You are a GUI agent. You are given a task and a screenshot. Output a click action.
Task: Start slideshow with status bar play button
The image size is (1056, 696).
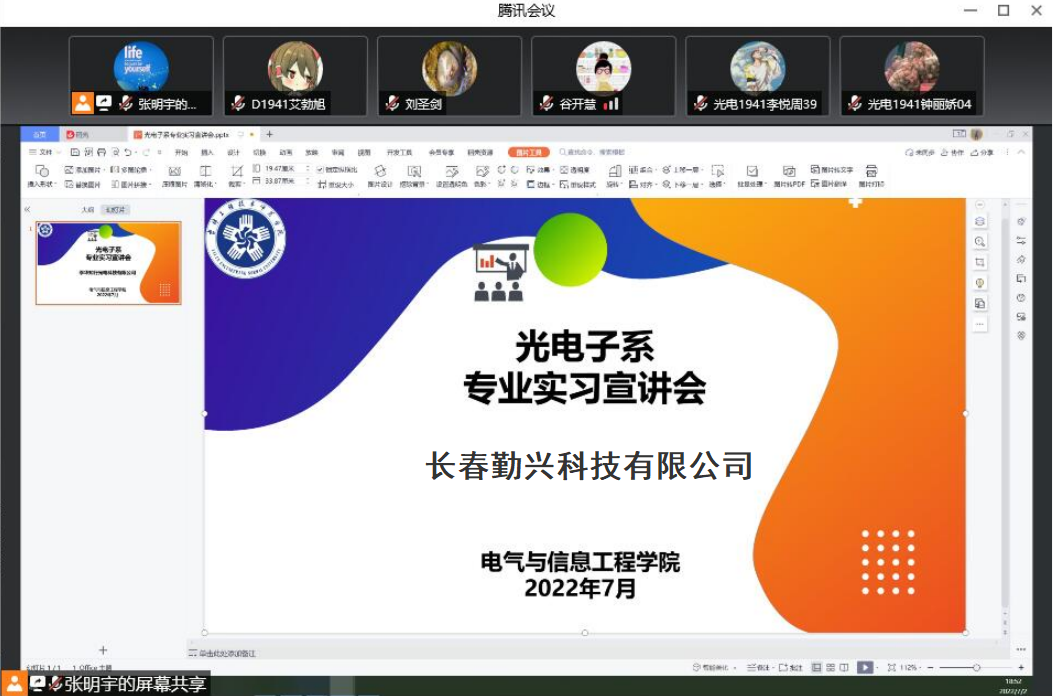[865, 667]
